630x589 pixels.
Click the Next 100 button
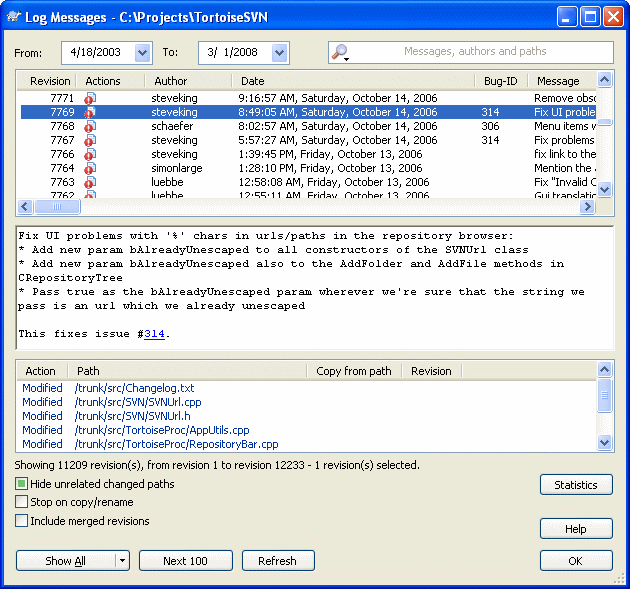click(185, 561)
